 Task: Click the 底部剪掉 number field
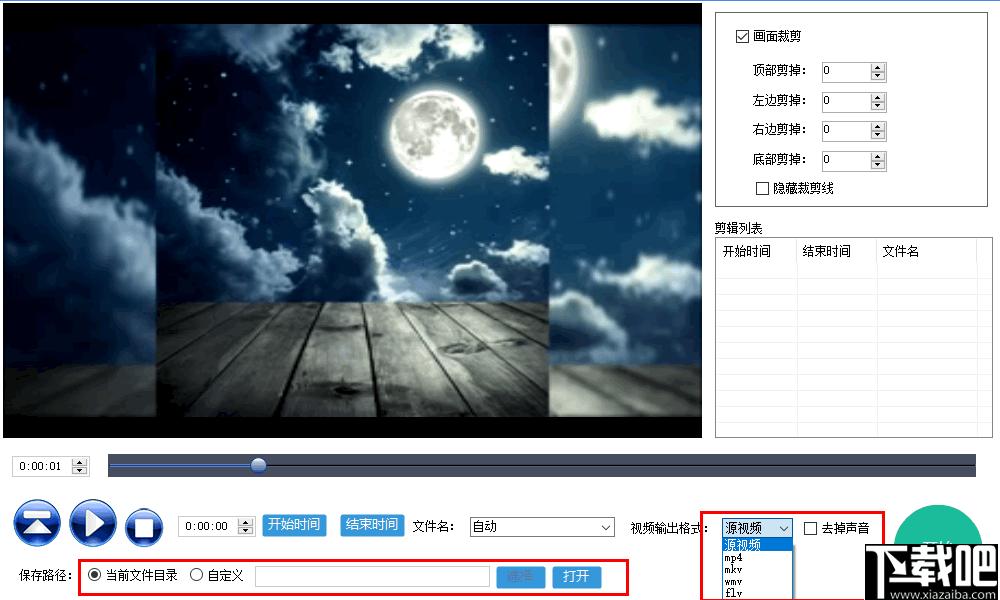tap(845, 160)
